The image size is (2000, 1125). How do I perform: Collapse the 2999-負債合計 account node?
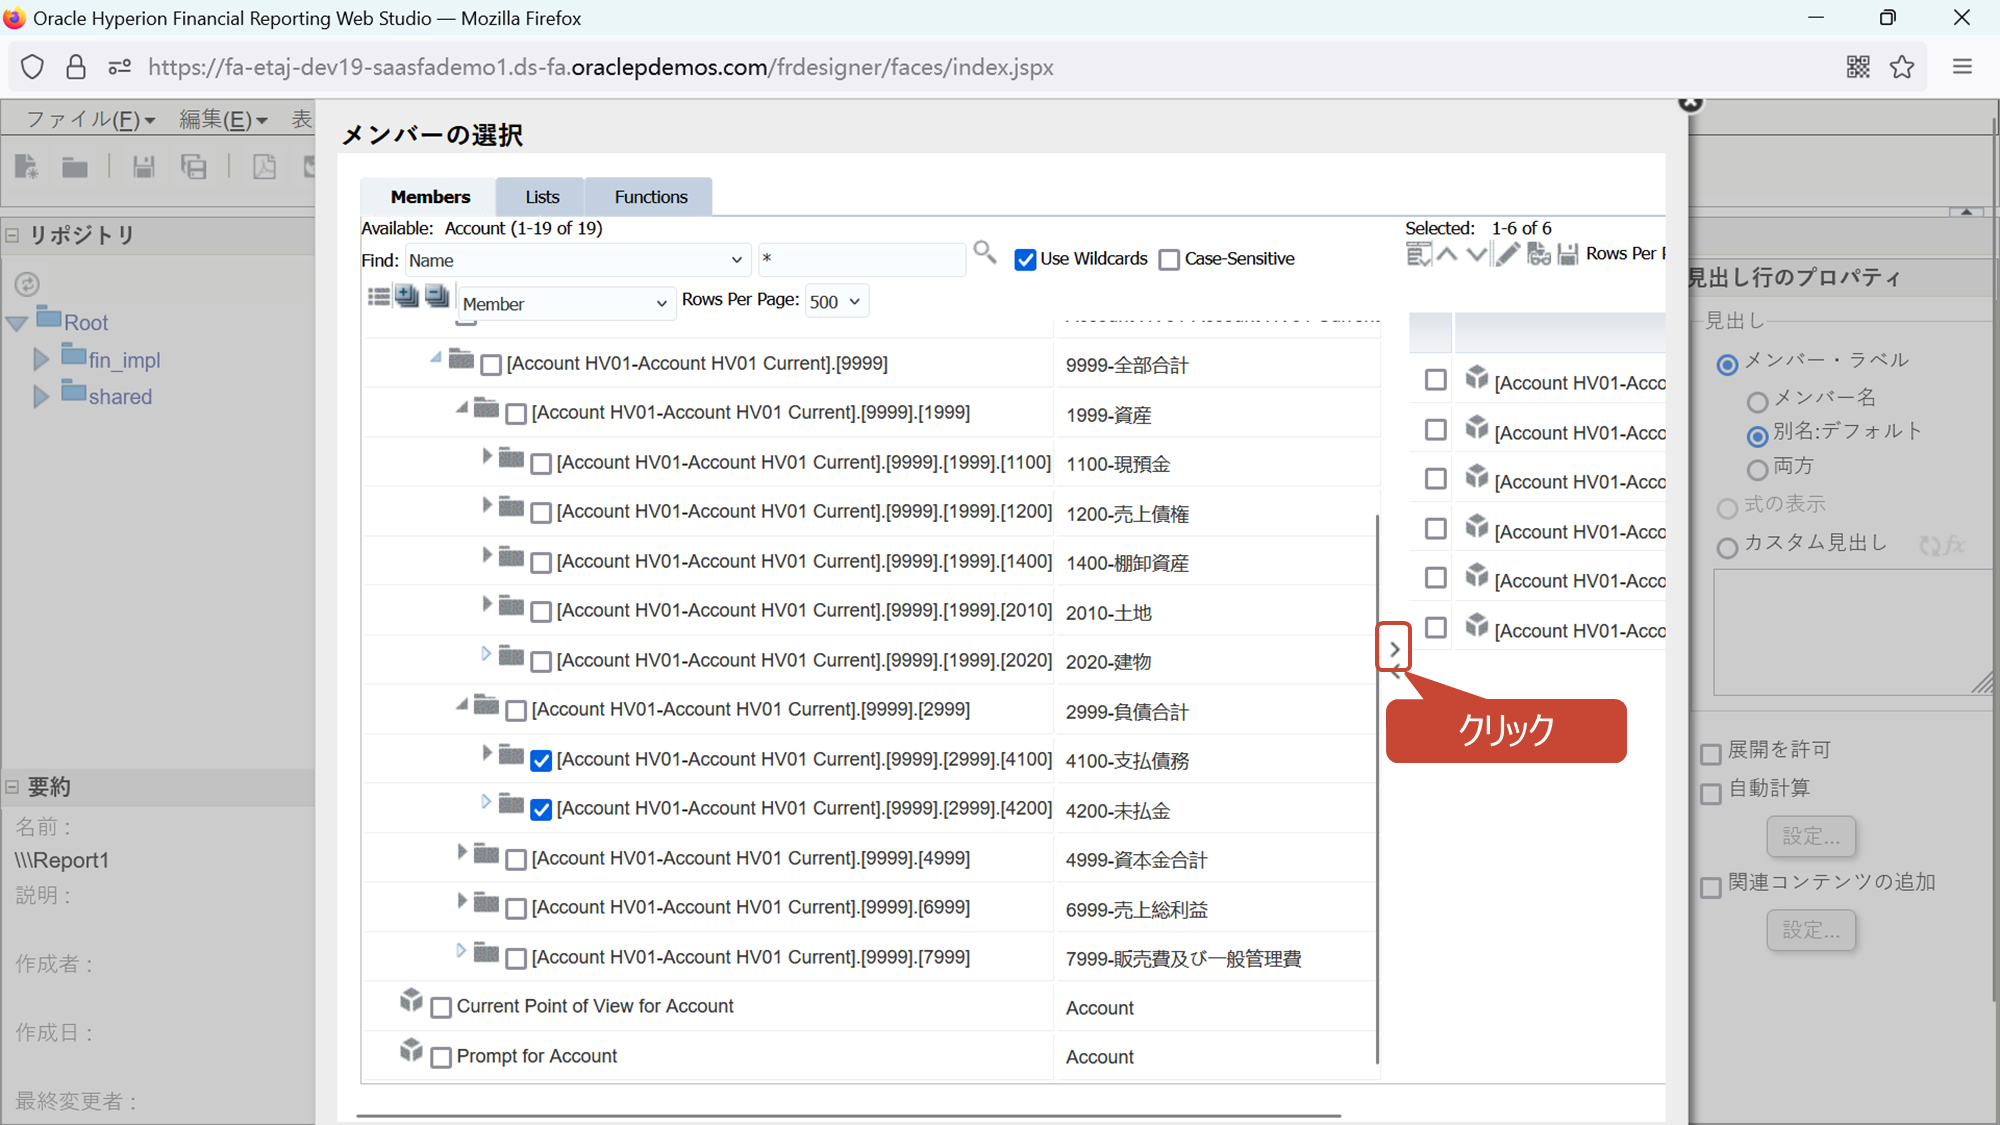tap(461, 705)
